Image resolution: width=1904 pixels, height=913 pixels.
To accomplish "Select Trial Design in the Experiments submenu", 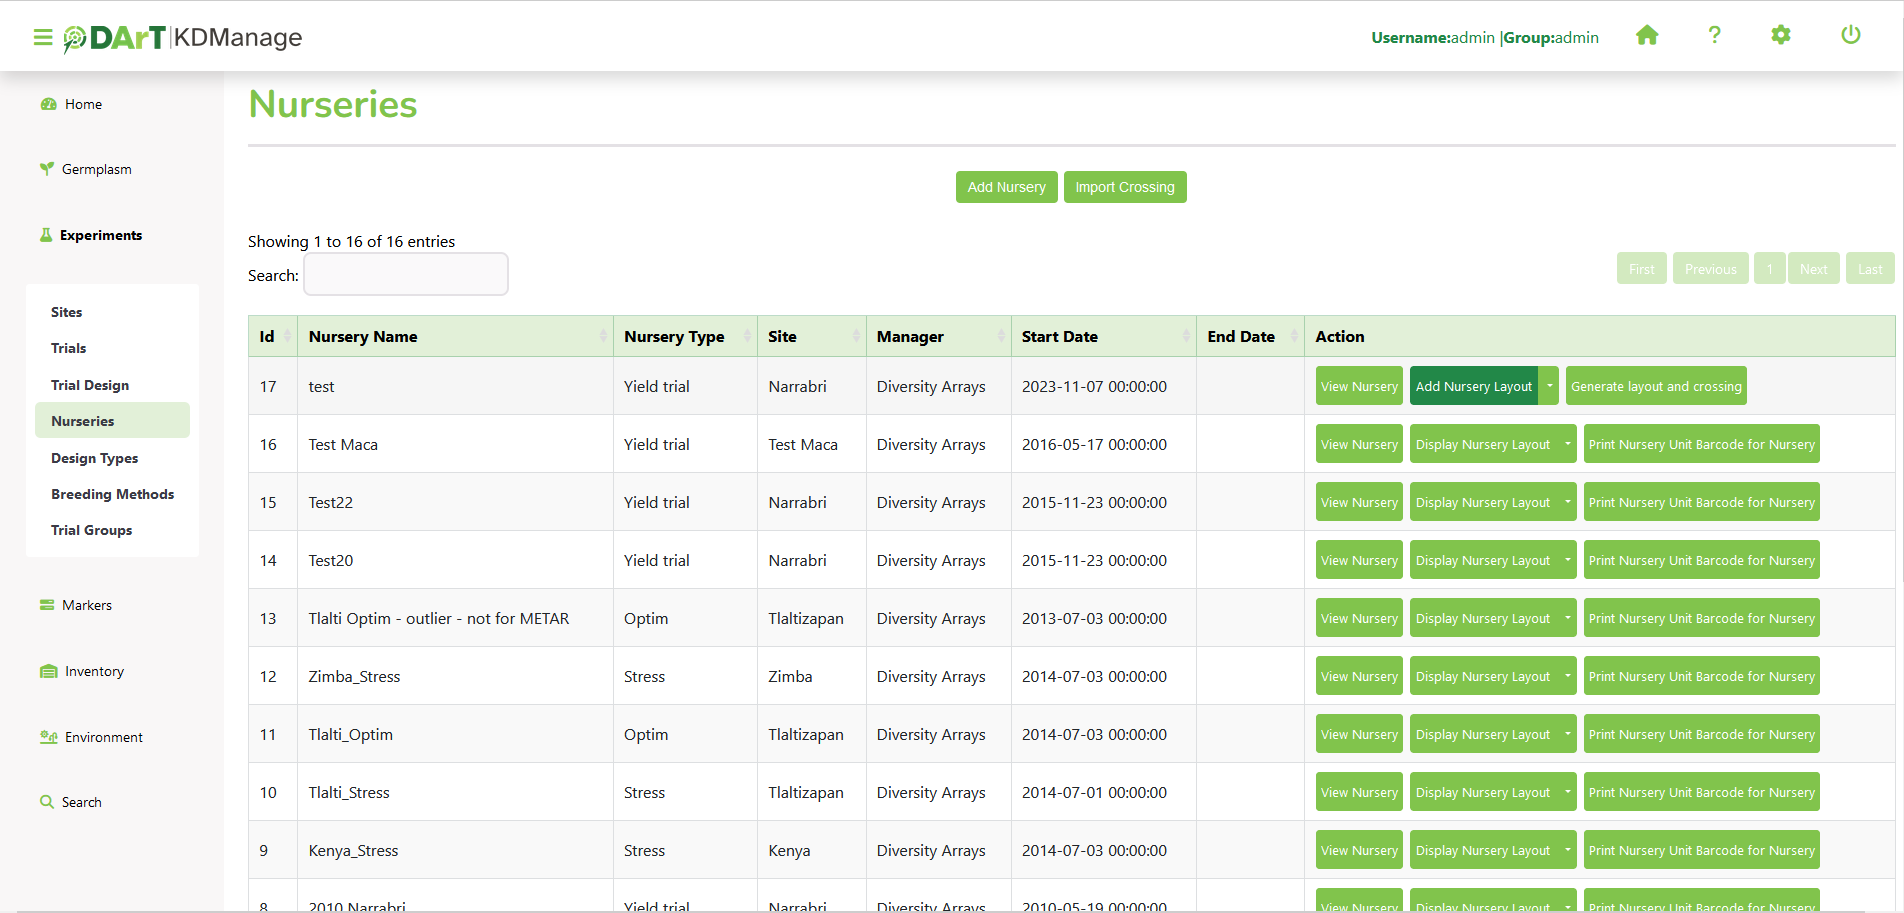I will pos(90,386).
